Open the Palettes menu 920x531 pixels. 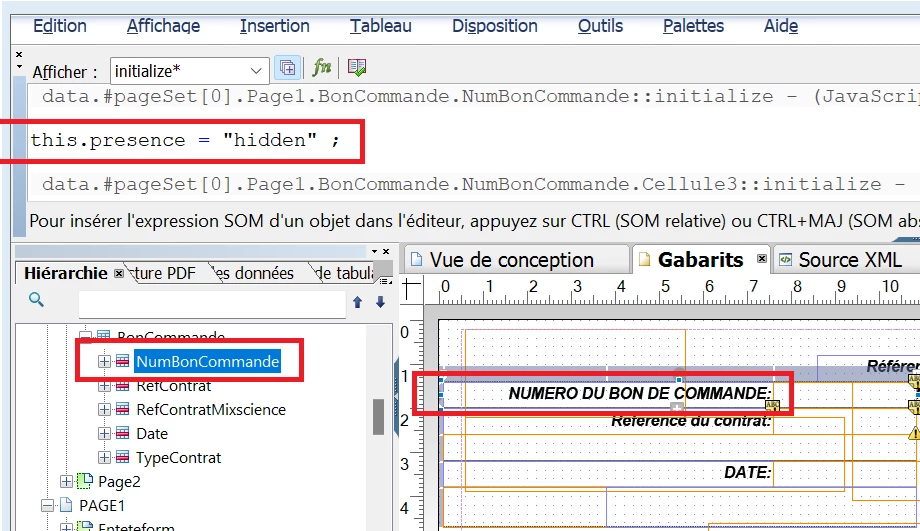point(694,26)
